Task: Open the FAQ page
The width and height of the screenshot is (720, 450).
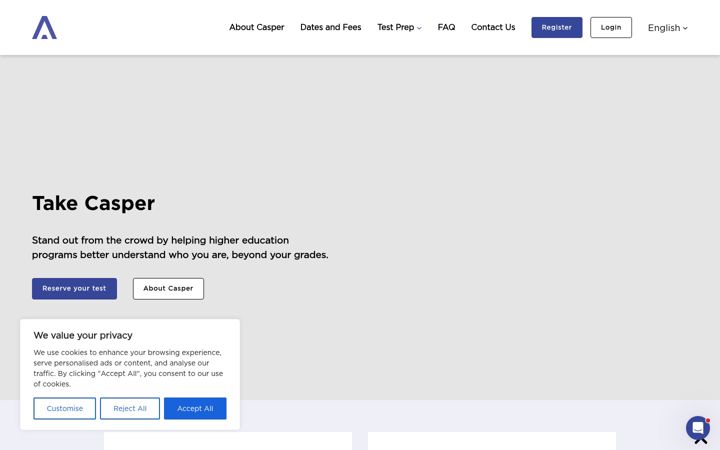Action: coord(446,27)
